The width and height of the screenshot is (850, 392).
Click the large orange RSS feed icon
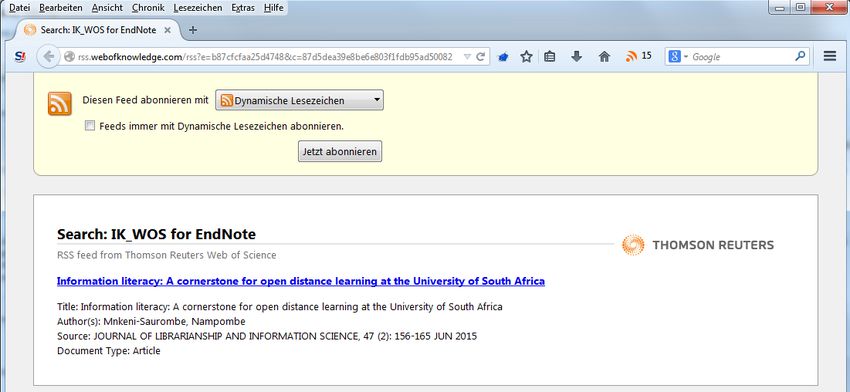60,104
